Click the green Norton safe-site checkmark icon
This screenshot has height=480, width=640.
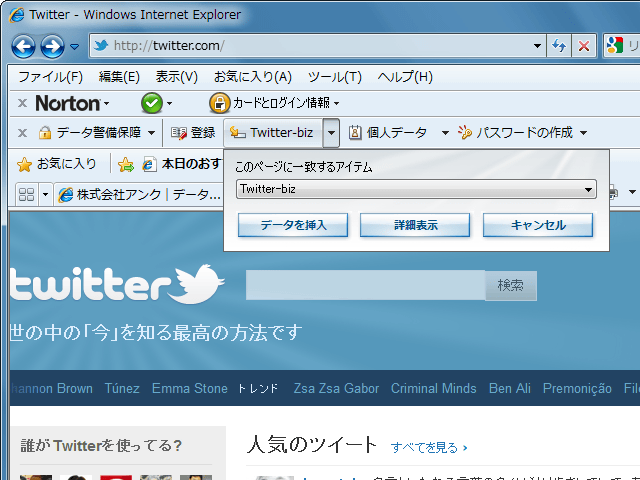tap(152, 103)
